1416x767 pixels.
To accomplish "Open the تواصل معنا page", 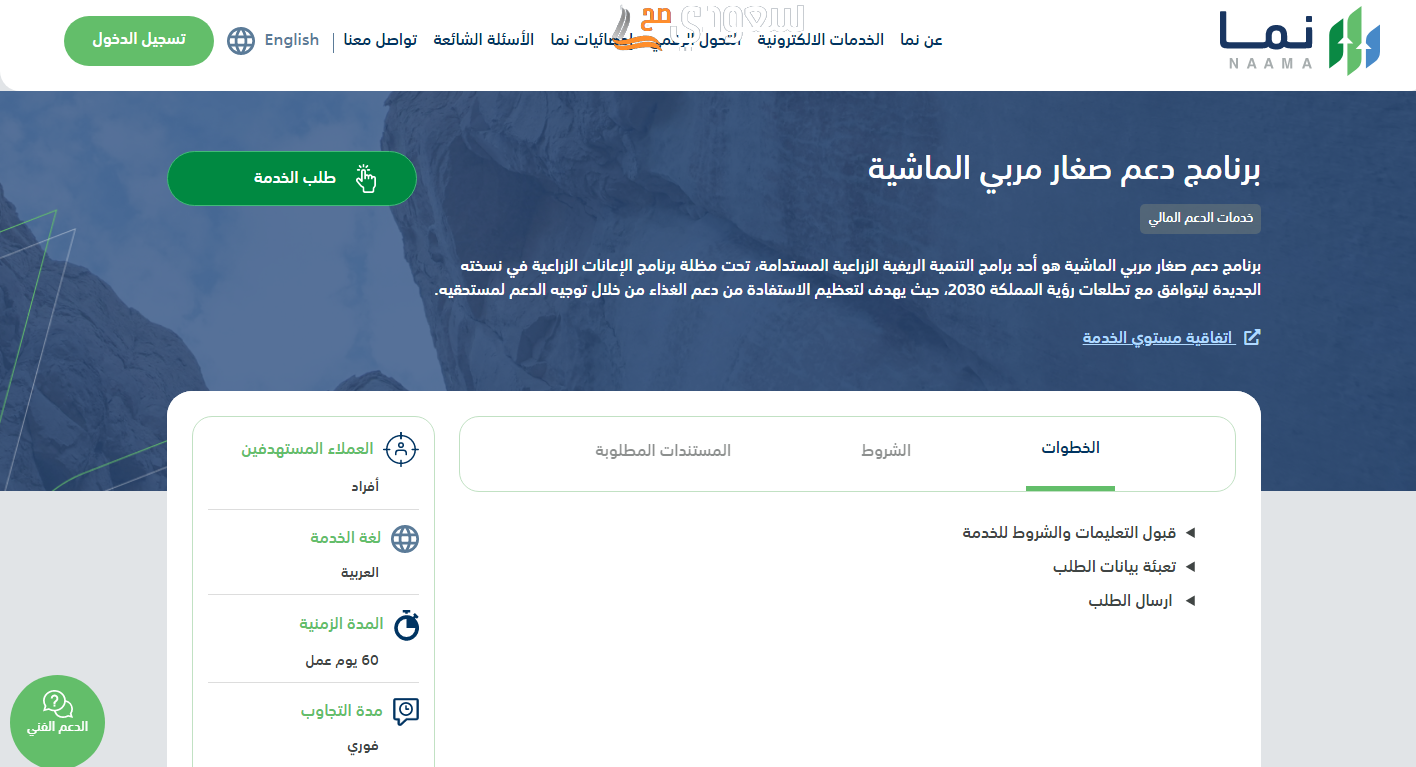I will [x=380, y=40].
